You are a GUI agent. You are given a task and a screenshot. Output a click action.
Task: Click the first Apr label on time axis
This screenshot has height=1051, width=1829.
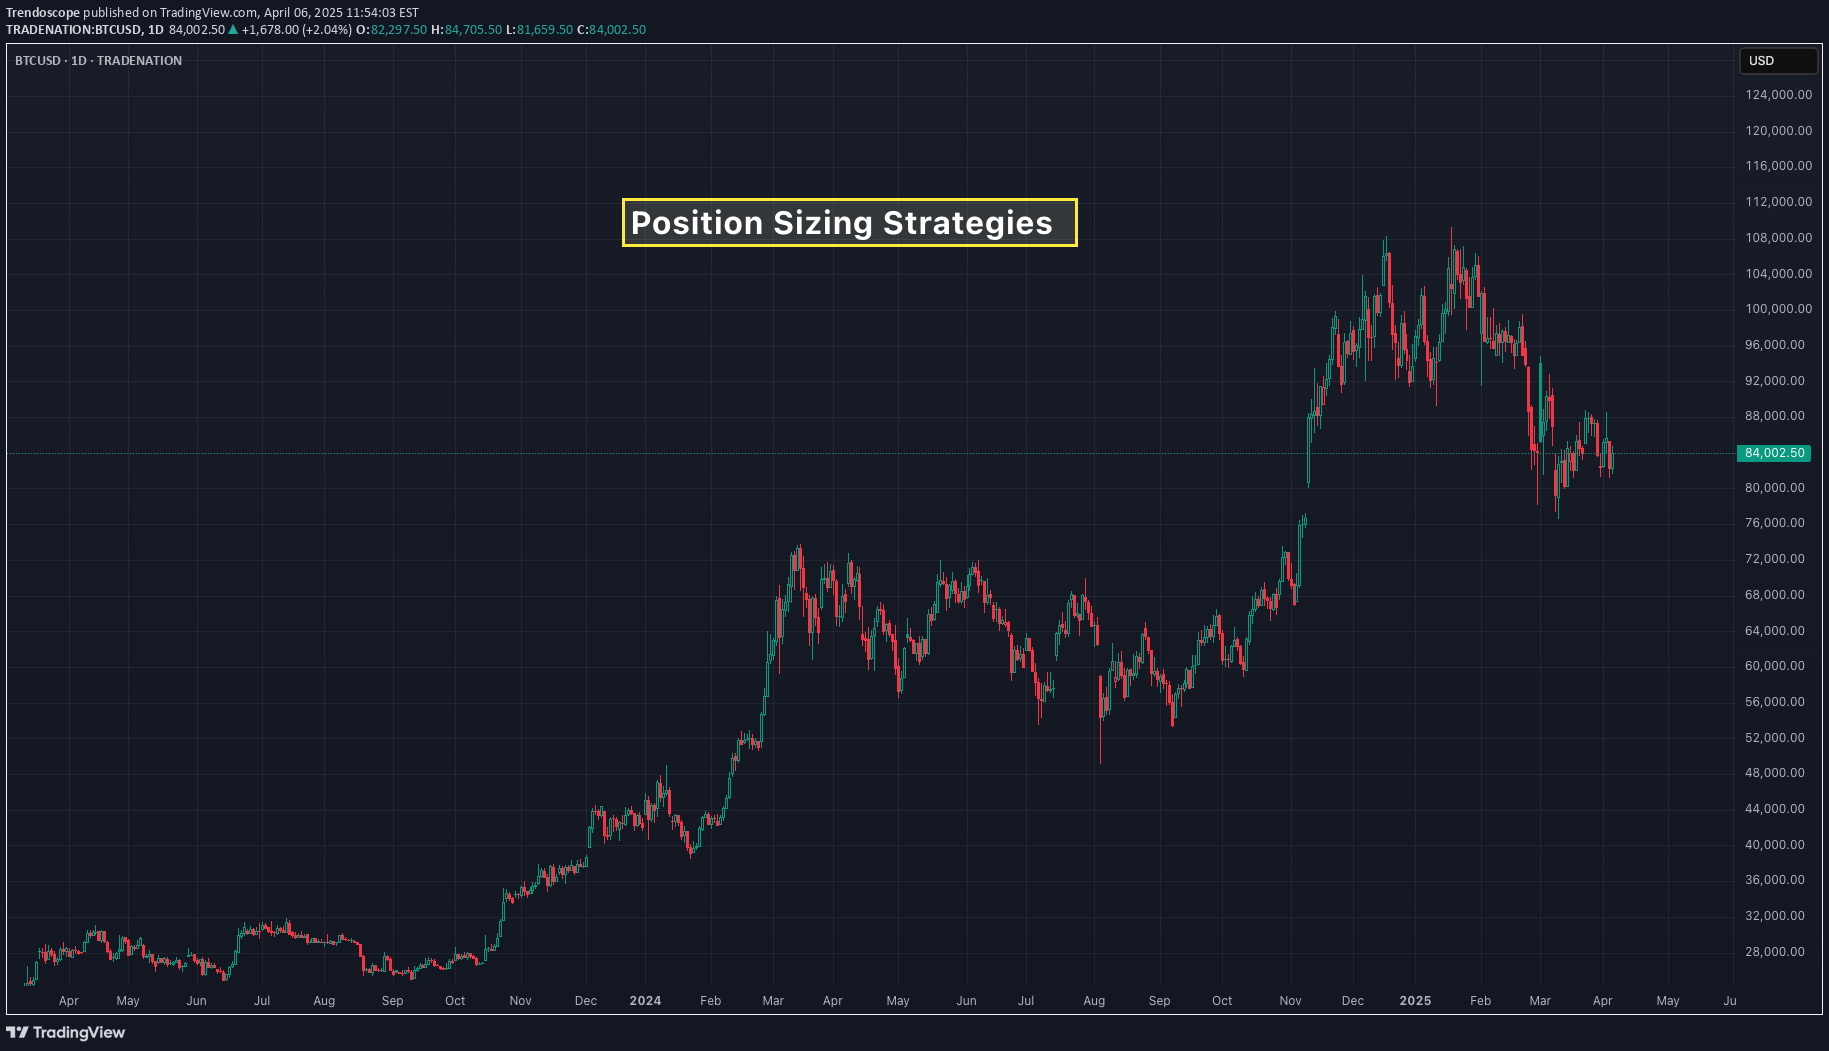tap(68, 1001)
